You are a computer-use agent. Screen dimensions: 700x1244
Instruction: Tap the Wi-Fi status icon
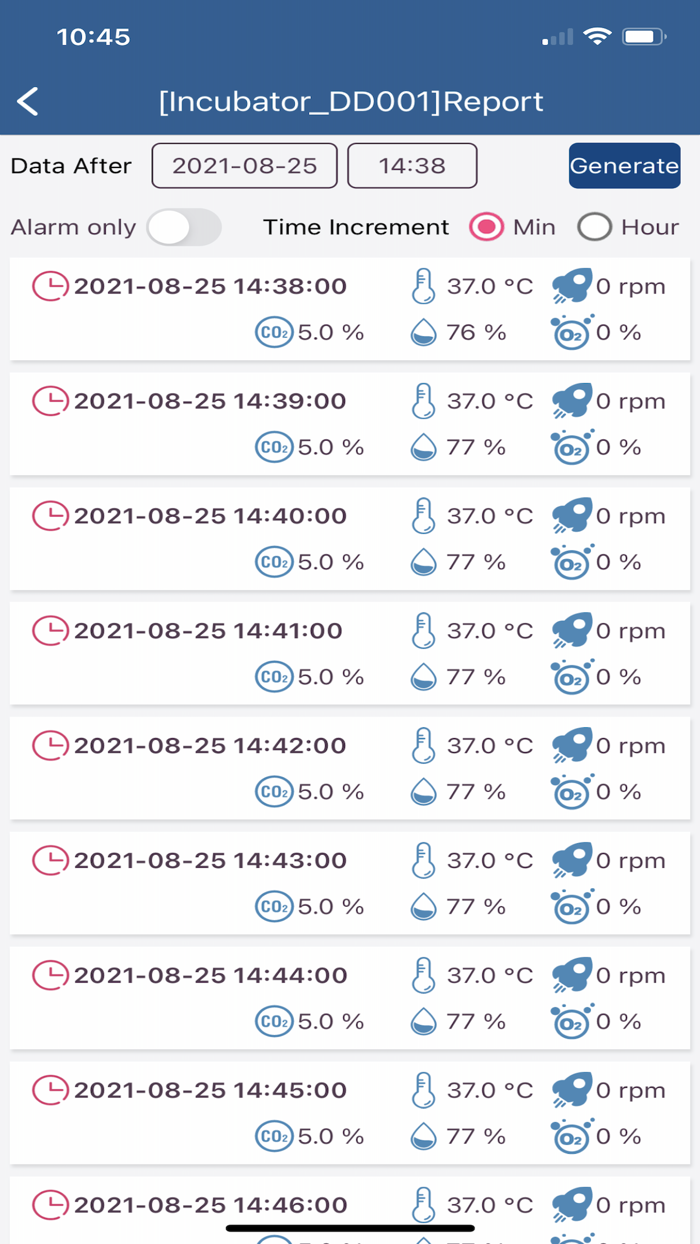[598, 37]
